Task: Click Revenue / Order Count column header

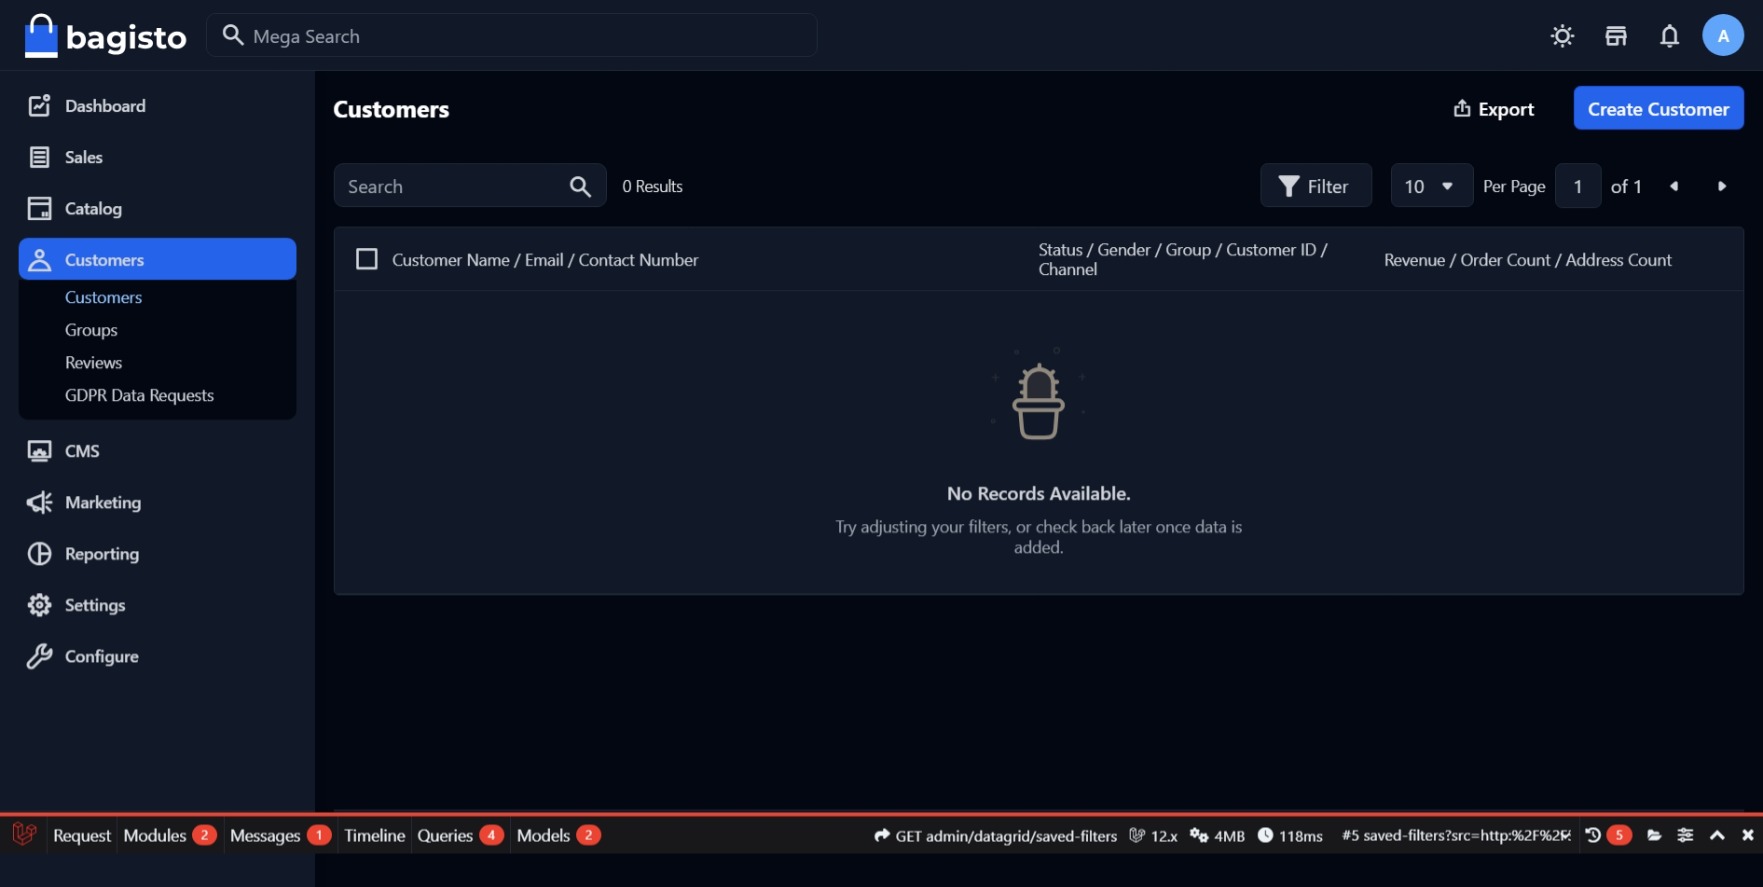Action: (1527, 260)
